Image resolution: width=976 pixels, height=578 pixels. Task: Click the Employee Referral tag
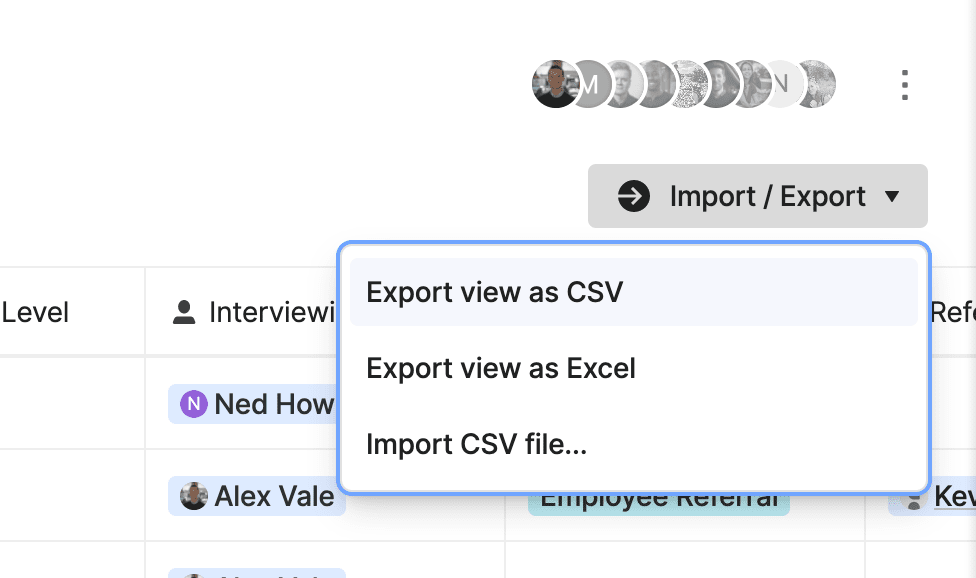pos(659,503)
